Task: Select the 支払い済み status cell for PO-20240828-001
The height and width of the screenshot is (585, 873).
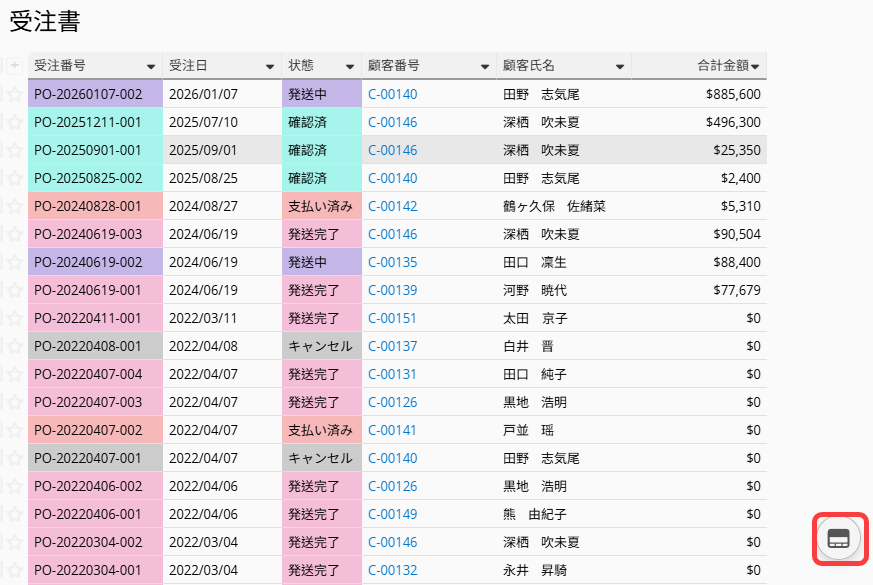Action: (x=320, y=206)
